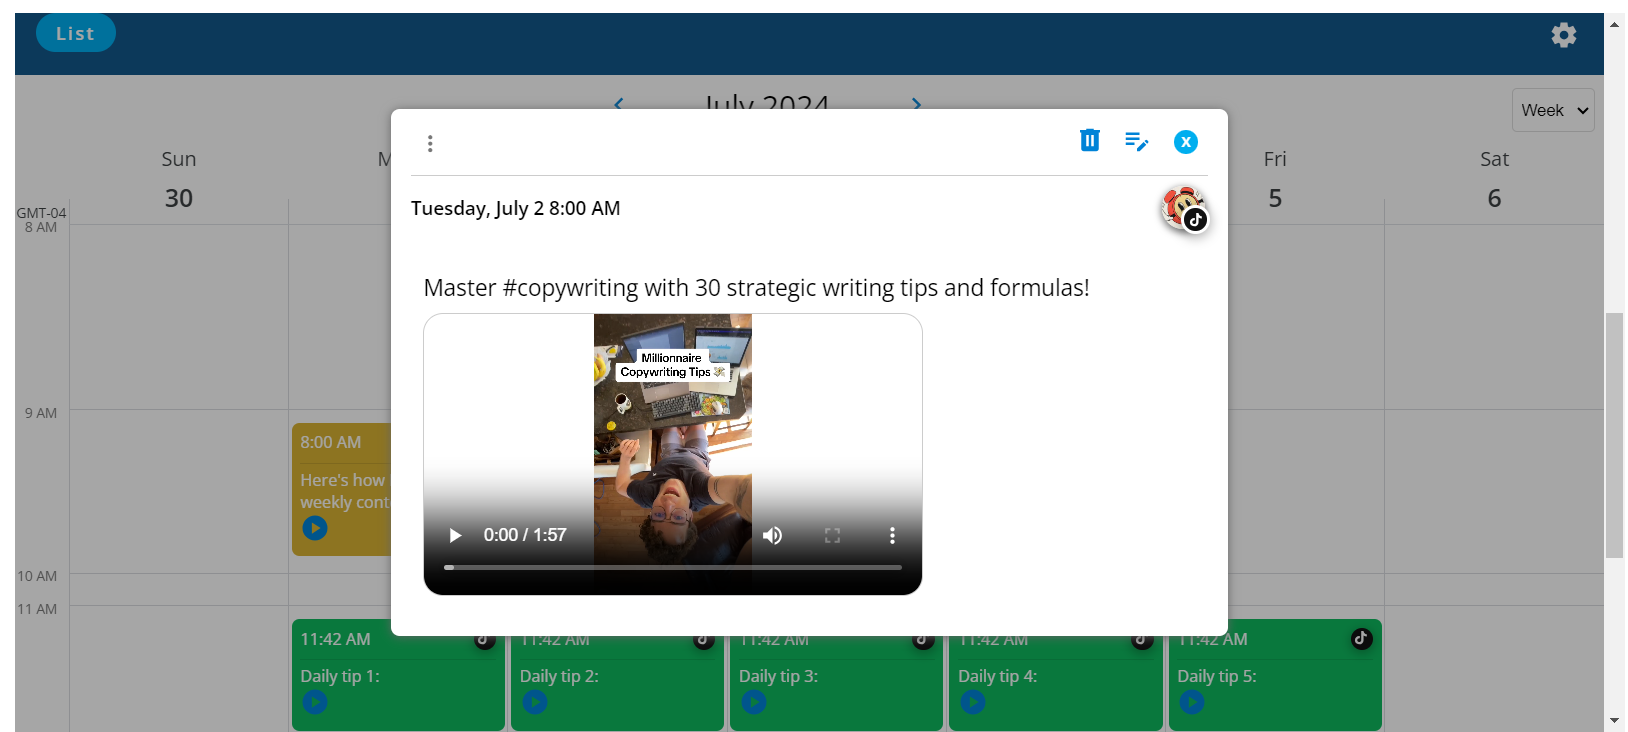Screen dimensions: 1628x732
Task: Toggle the video fullscreen mode
Action: [x=832, y=535]
